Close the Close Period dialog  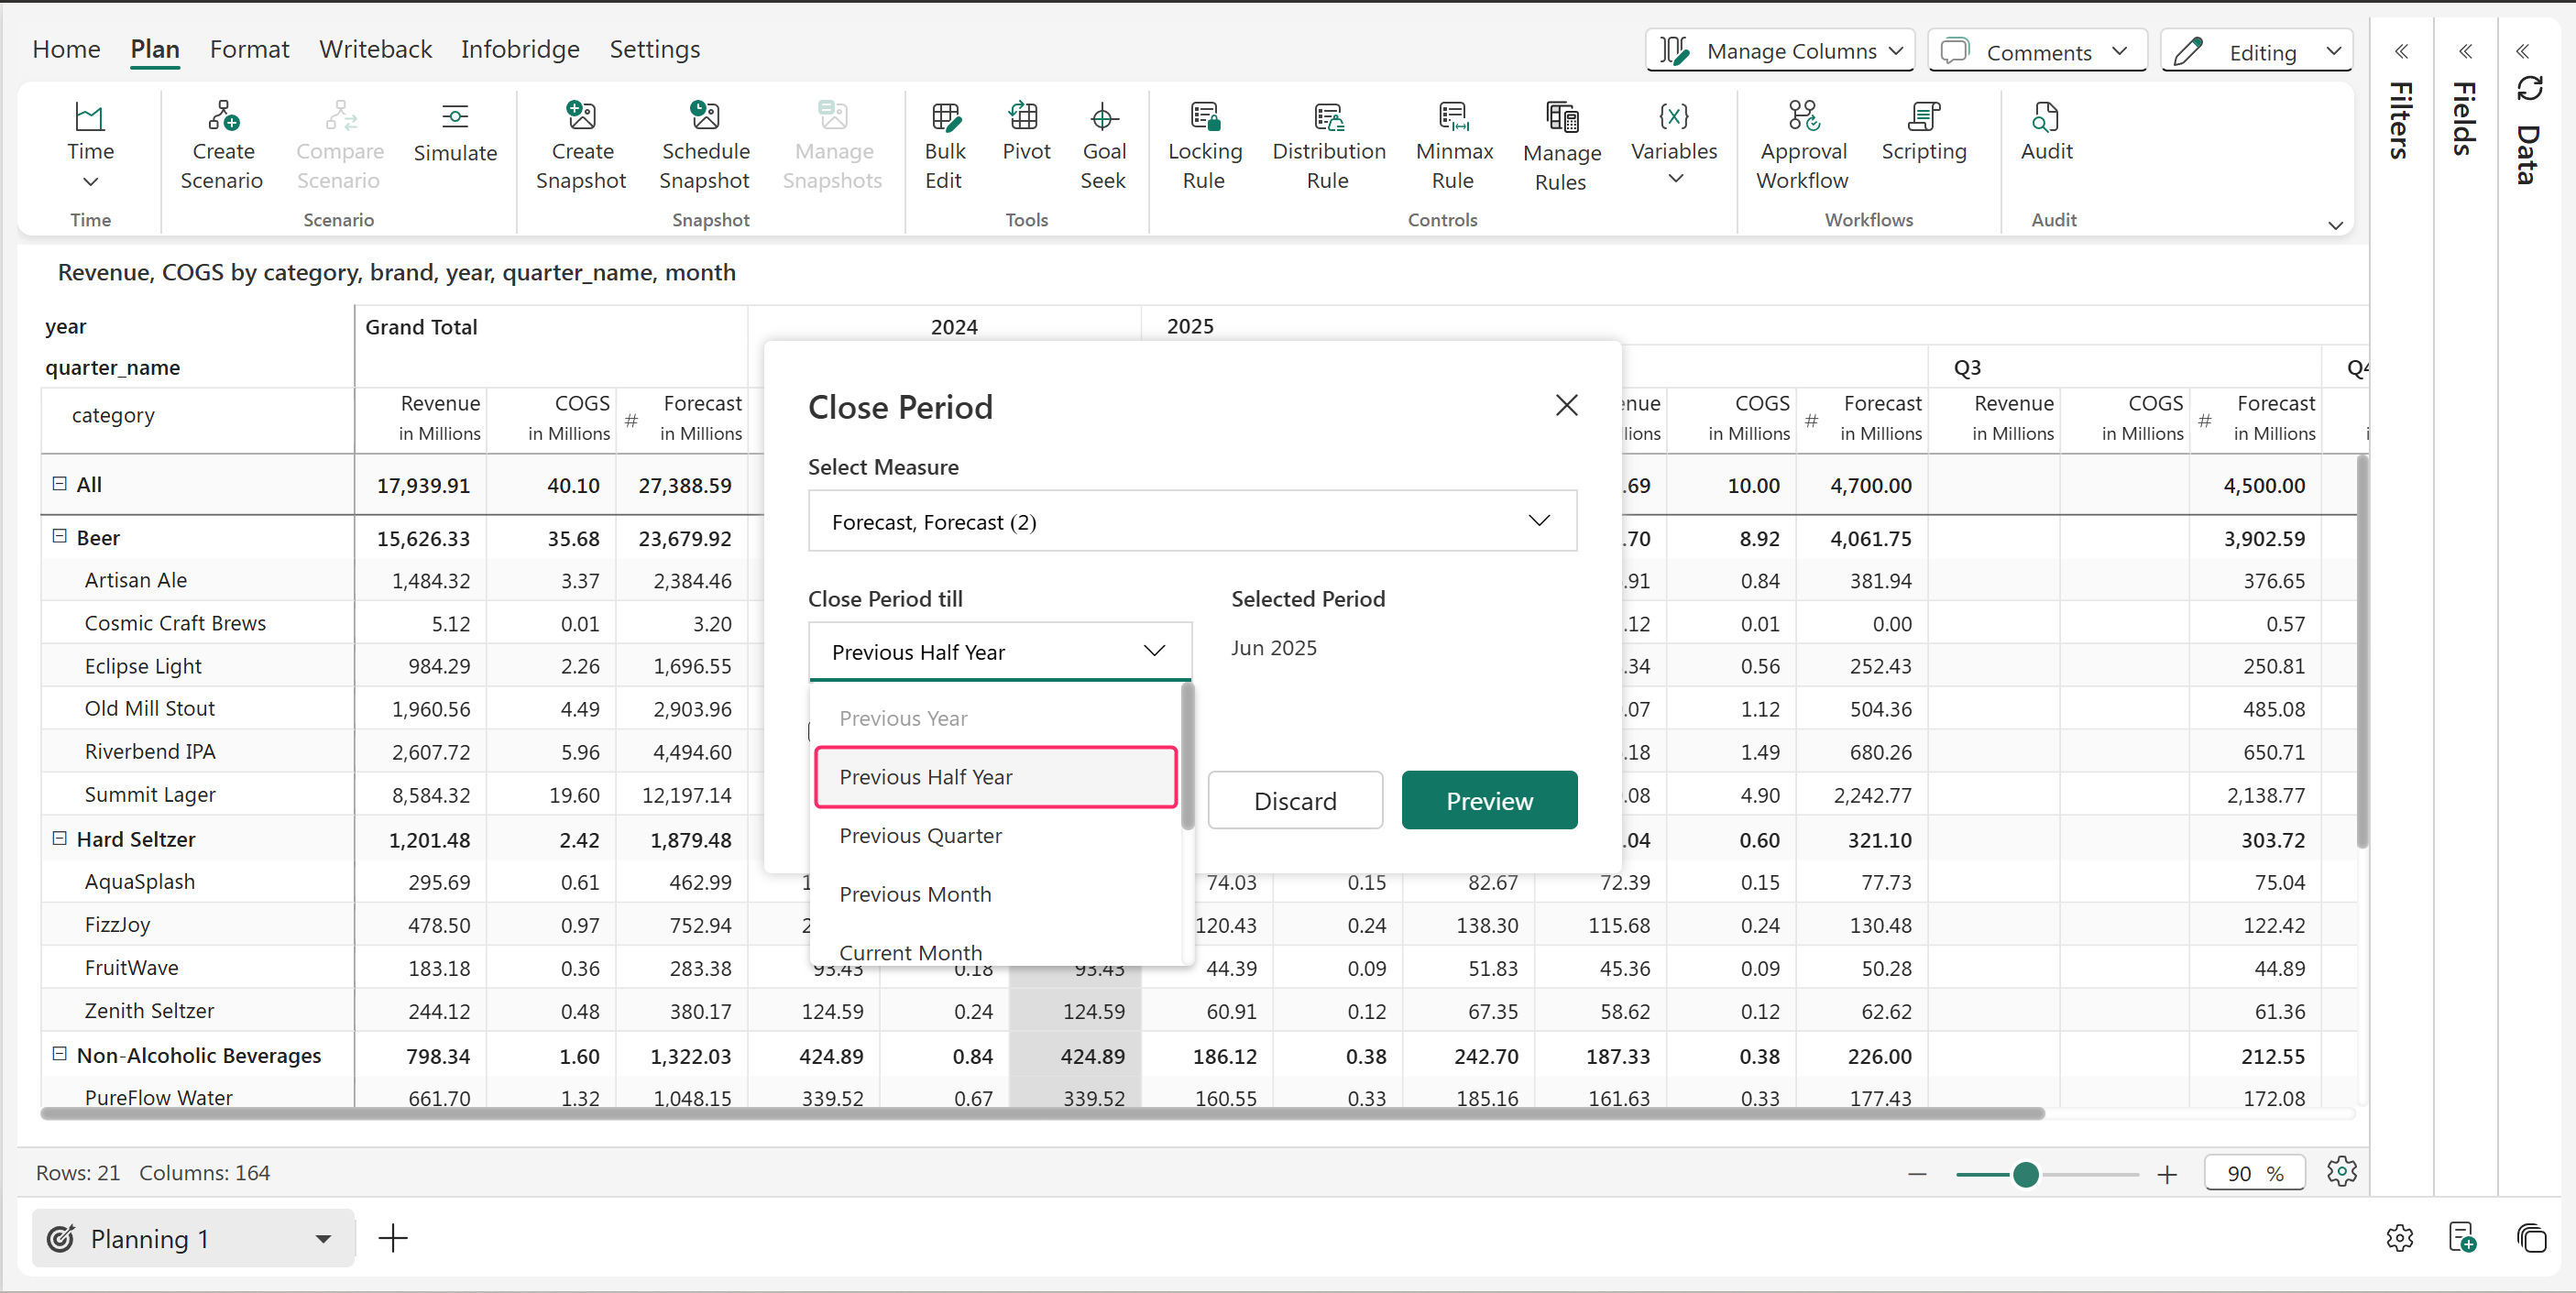coord(1566,405)
